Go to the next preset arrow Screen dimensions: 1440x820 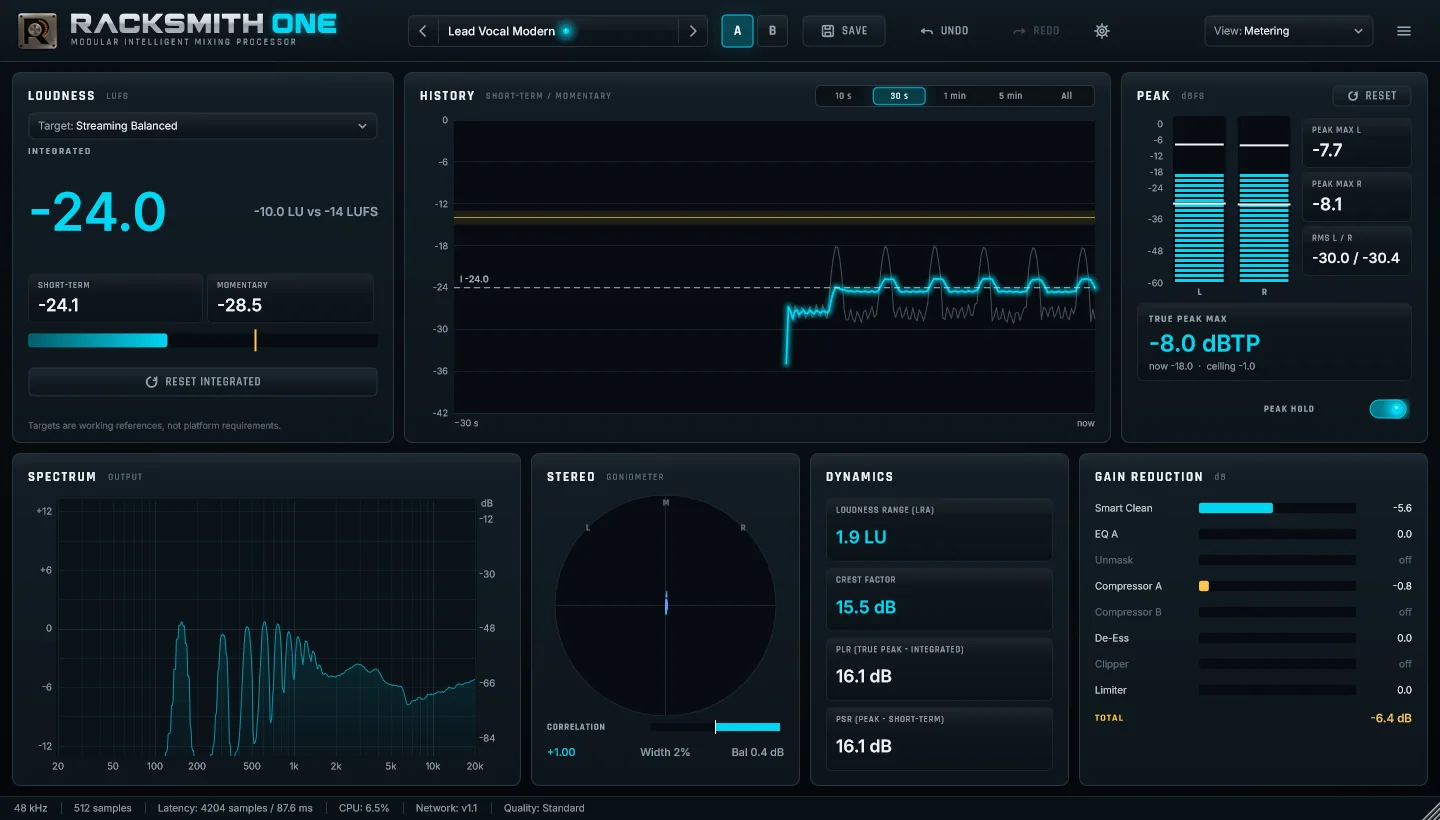(693, 31)
